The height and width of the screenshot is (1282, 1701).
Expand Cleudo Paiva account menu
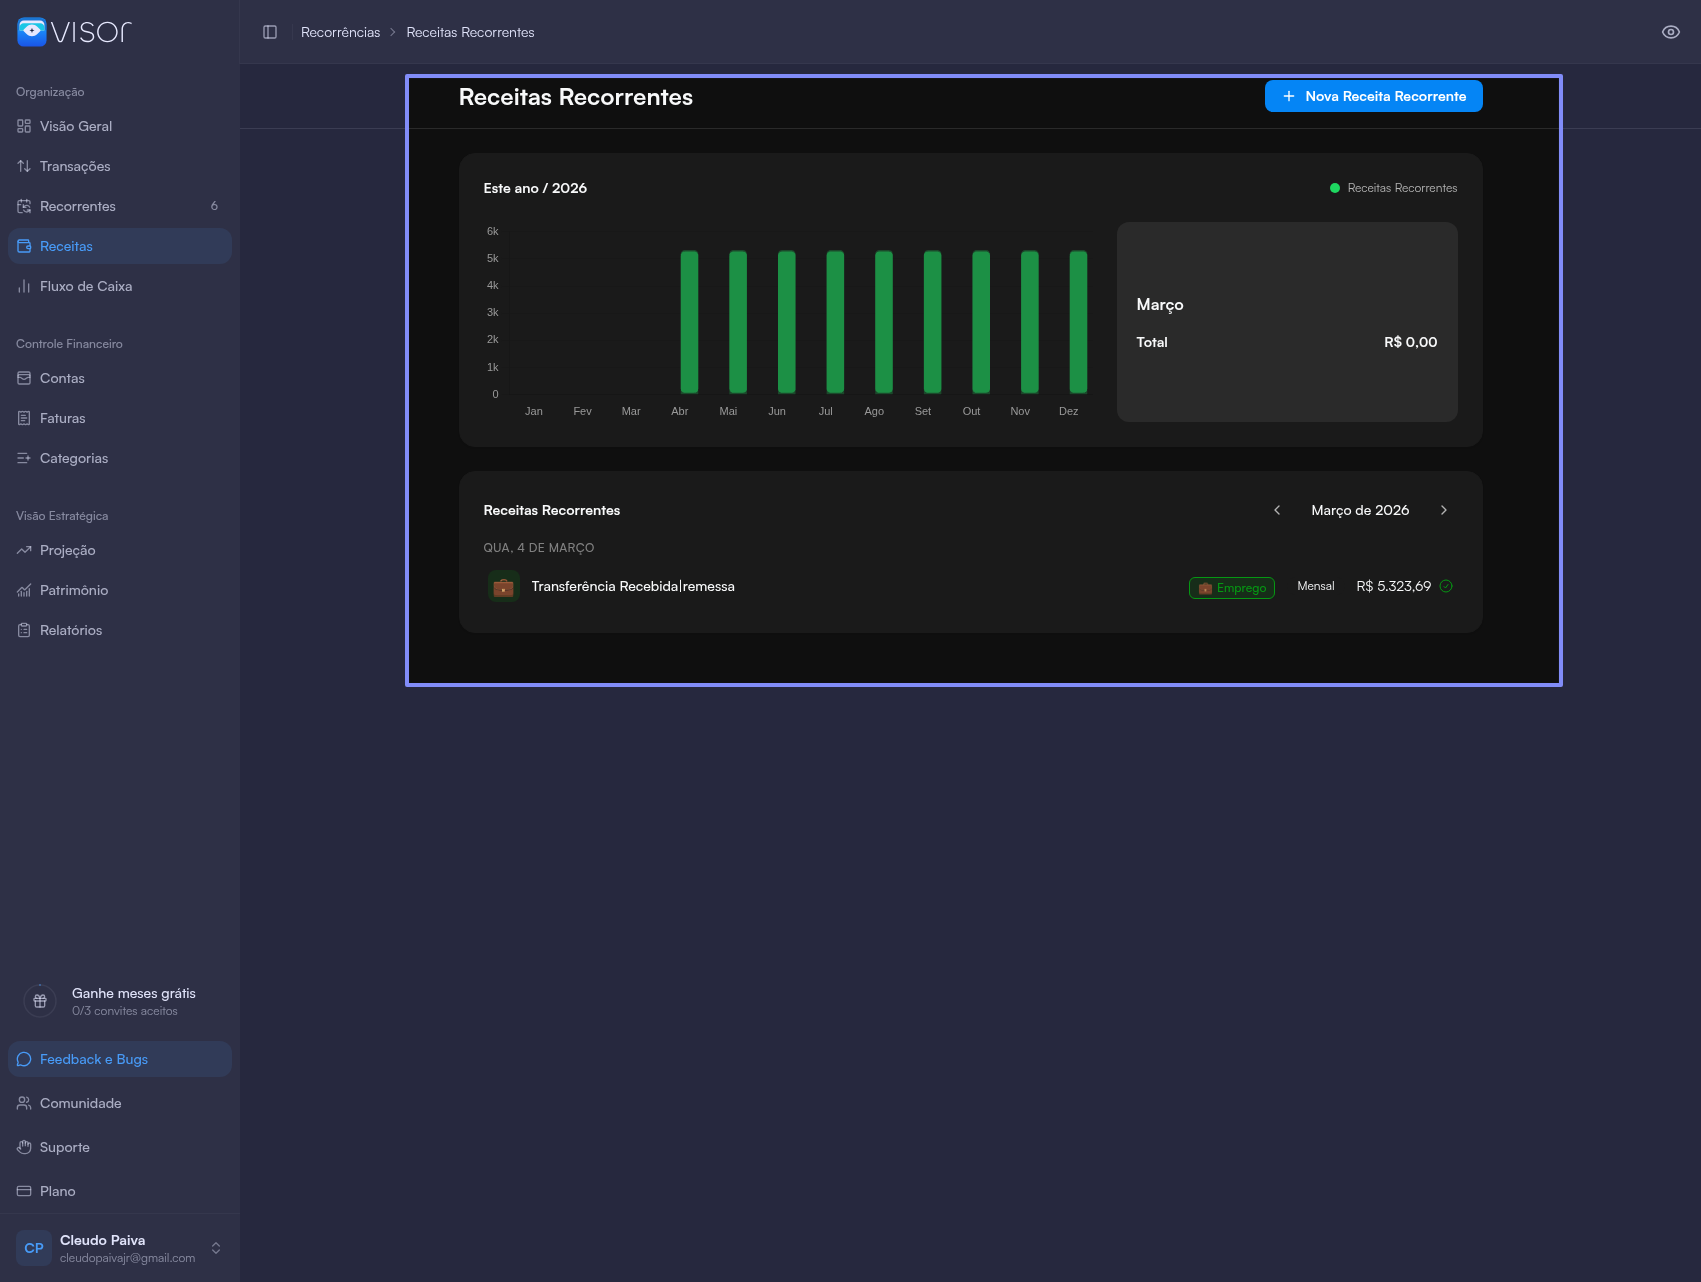click(215, 1248)
